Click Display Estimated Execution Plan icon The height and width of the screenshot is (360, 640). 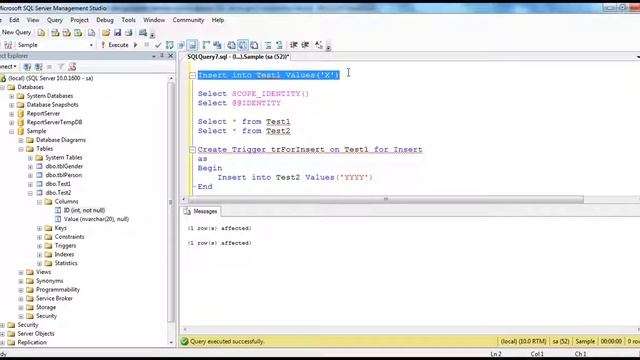tap(169, 45)
